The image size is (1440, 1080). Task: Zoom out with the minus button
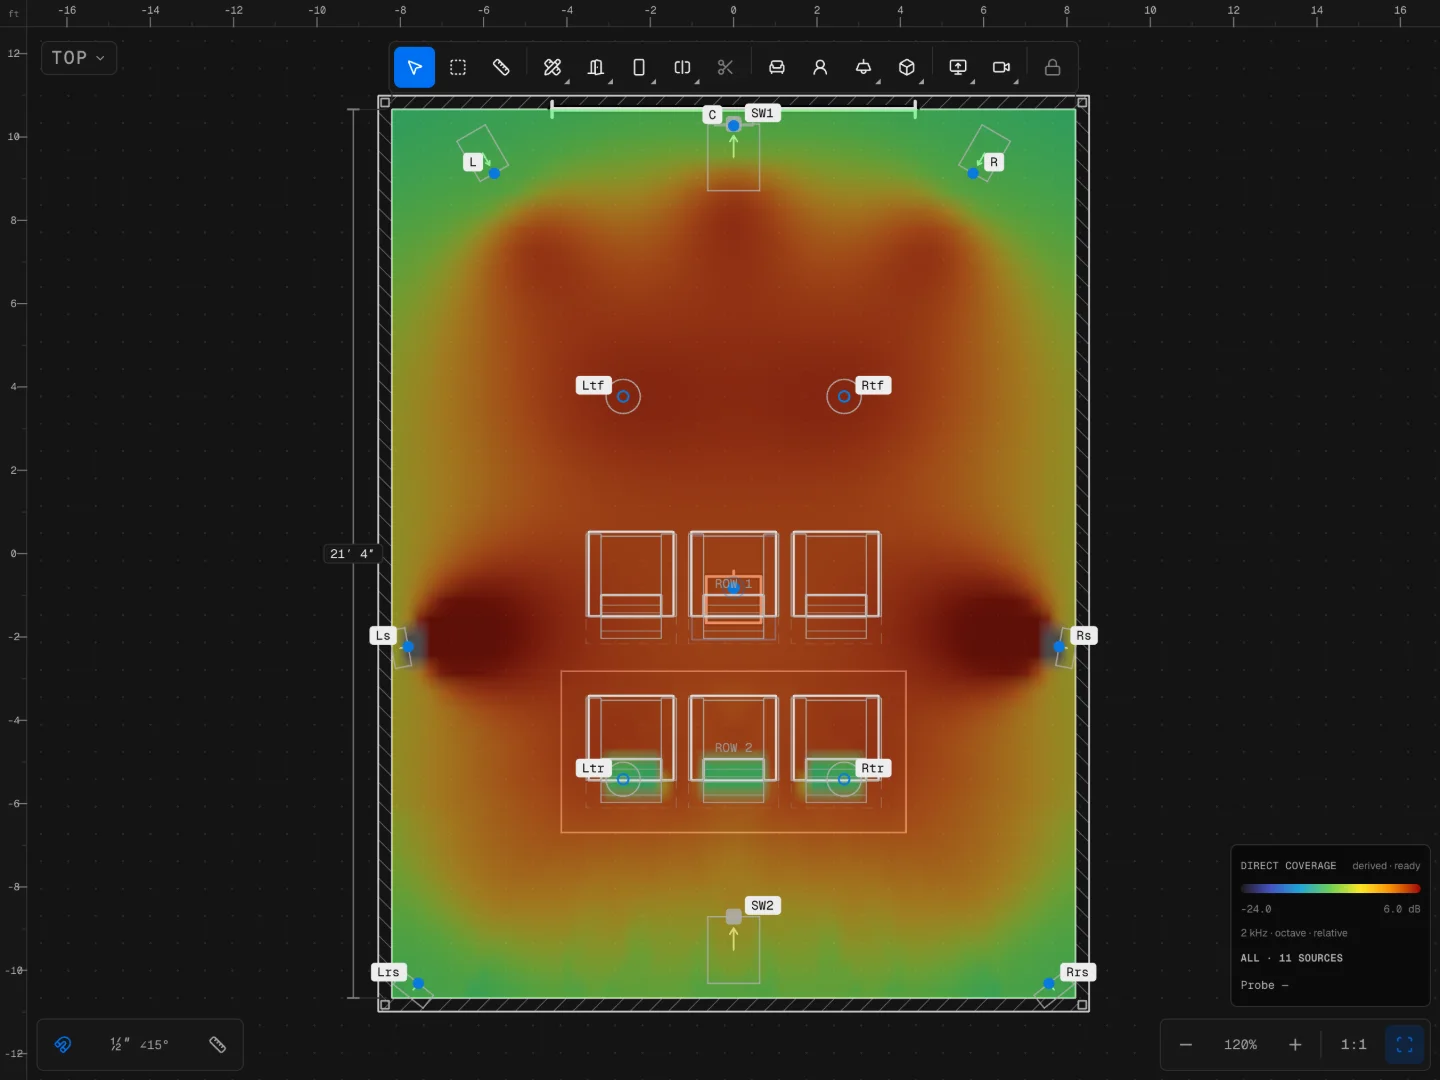pyautogui.click(x=1186, y=1044)
